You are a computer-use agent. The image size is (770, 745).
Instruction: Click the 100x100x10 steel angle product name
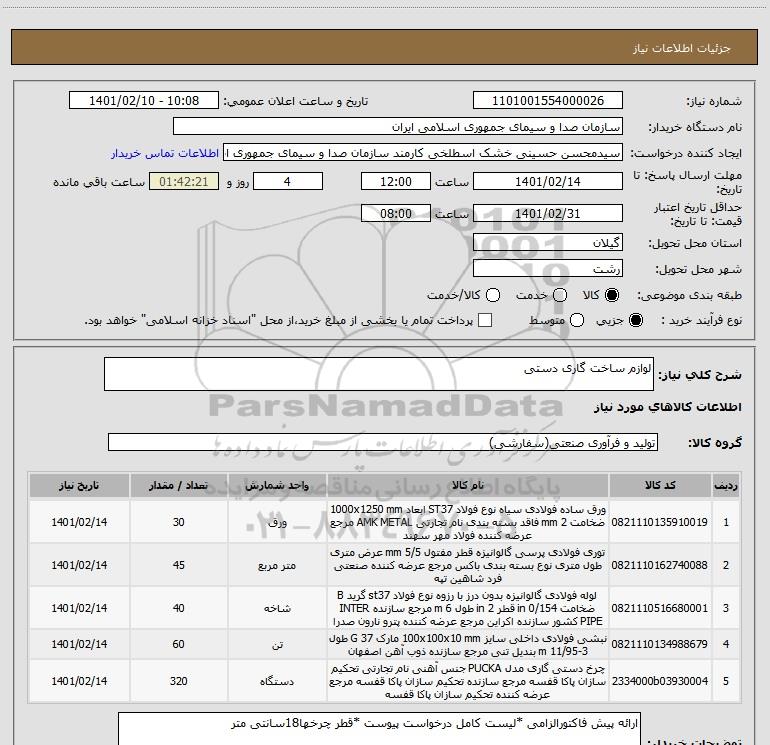point(468,644)
